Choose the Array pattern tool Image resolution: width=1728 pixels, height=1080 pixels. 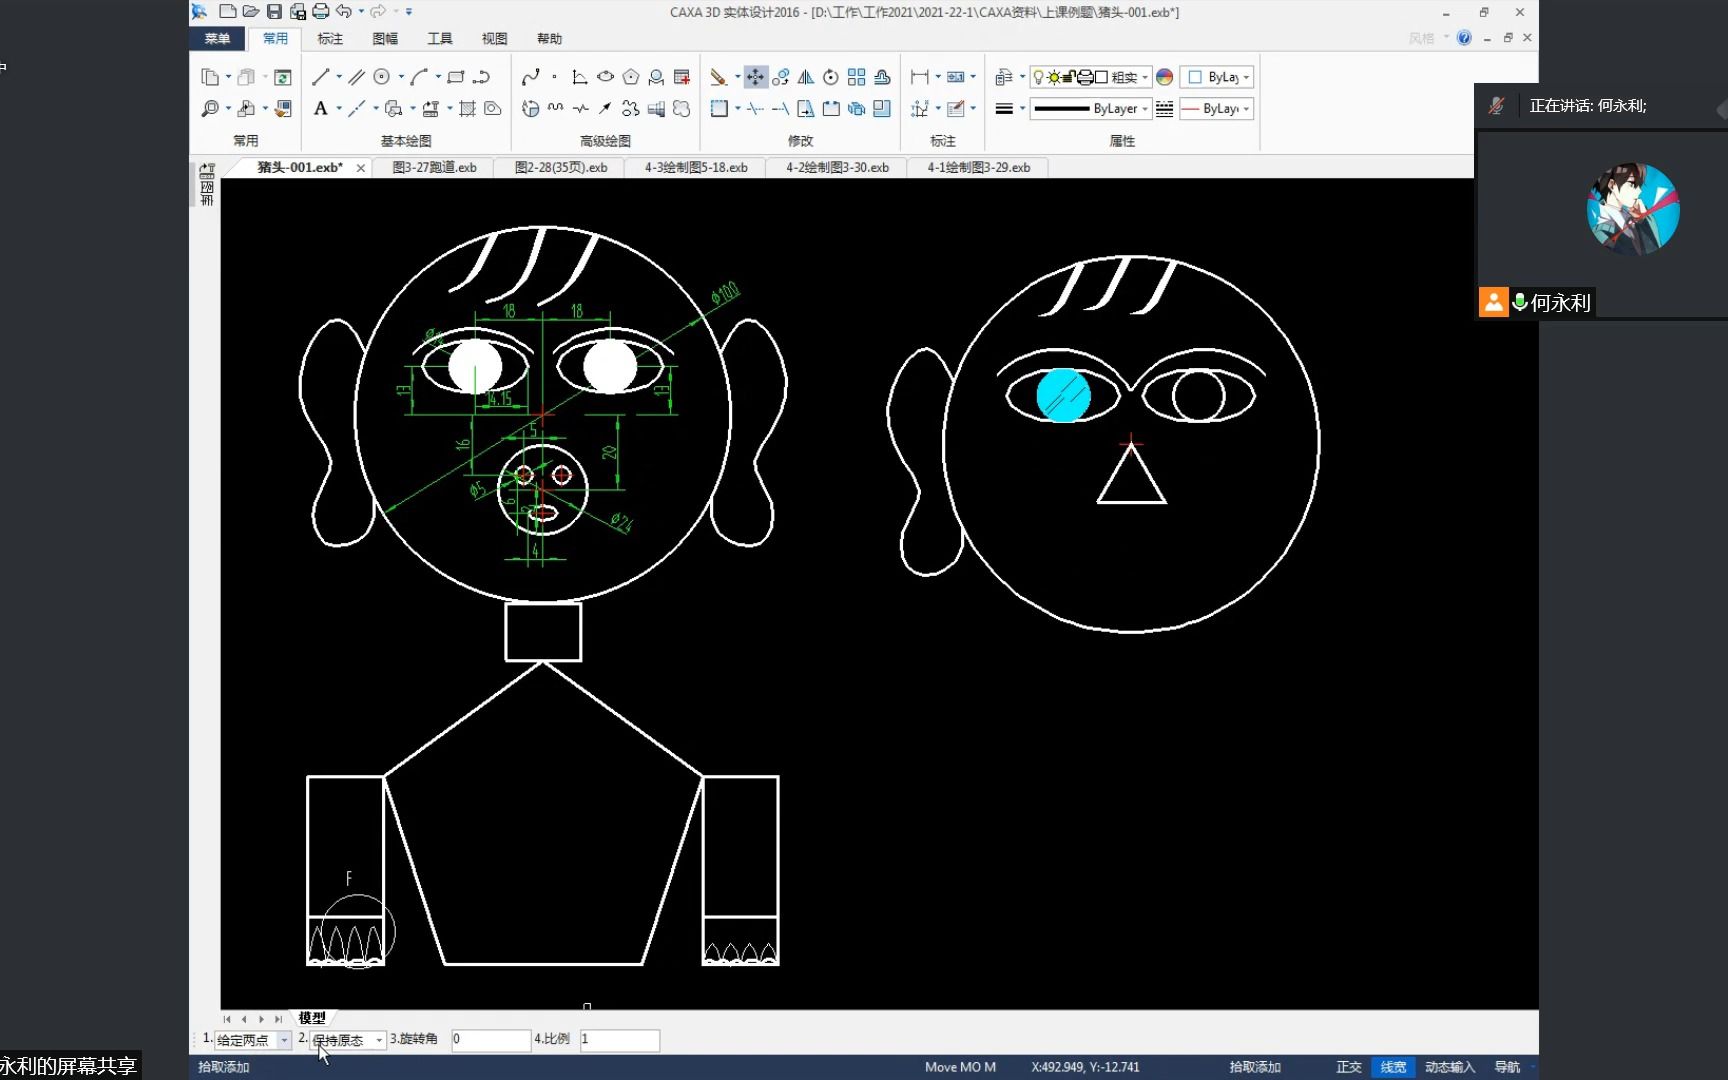pos(857,77)
